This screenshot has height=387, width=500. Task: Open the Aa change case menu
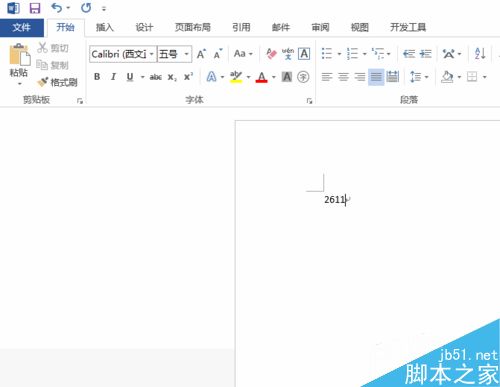243,54
